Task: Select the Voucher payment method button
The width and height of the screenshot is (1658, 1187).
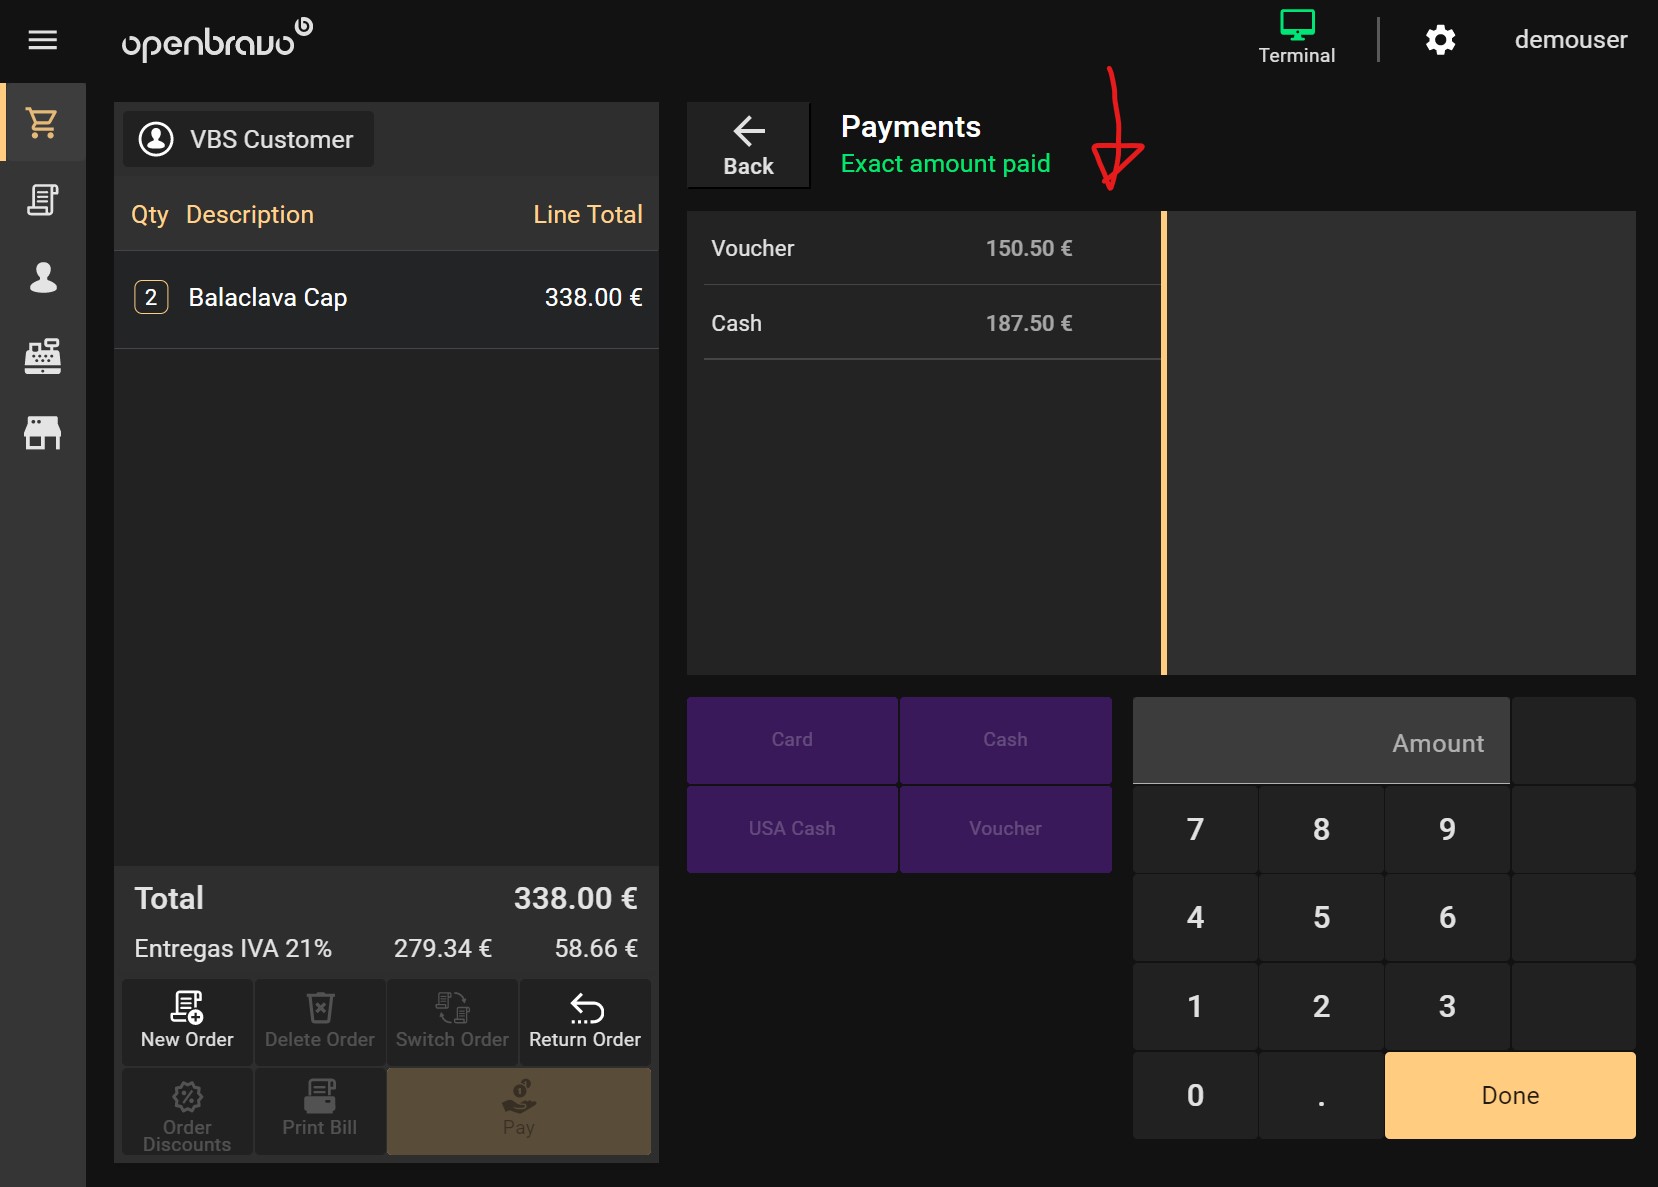Action: tap(1005, 829)
